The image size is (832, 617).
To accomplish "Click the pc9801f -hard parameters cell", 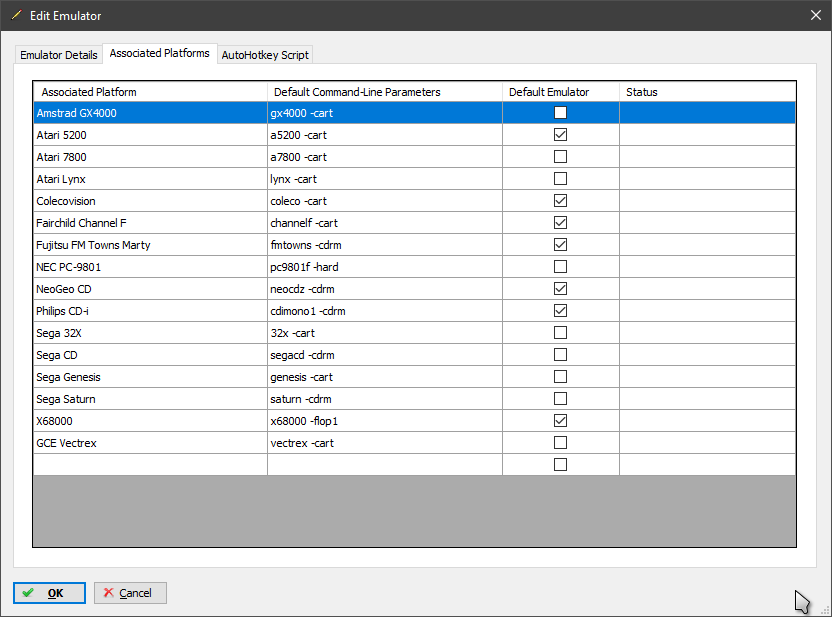I will (385, 267).
